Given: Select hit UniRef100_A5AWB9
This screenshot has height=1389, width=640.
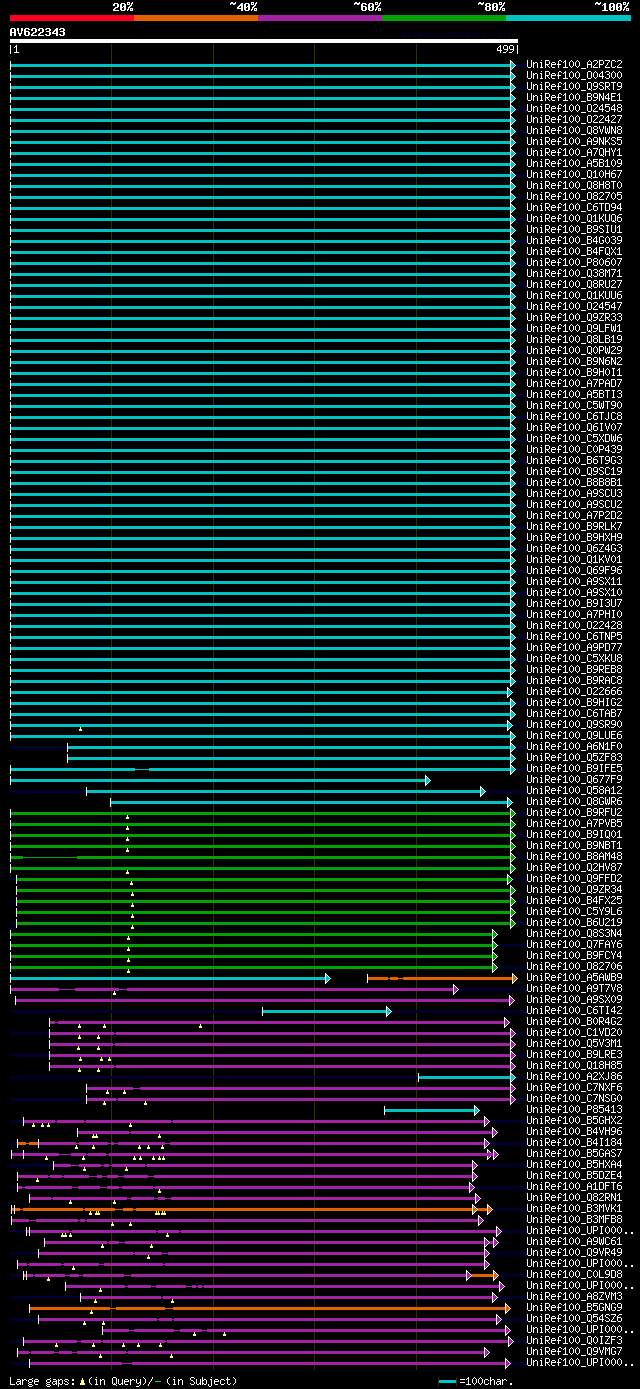Looking at the screenshot, I should [574, 978].
